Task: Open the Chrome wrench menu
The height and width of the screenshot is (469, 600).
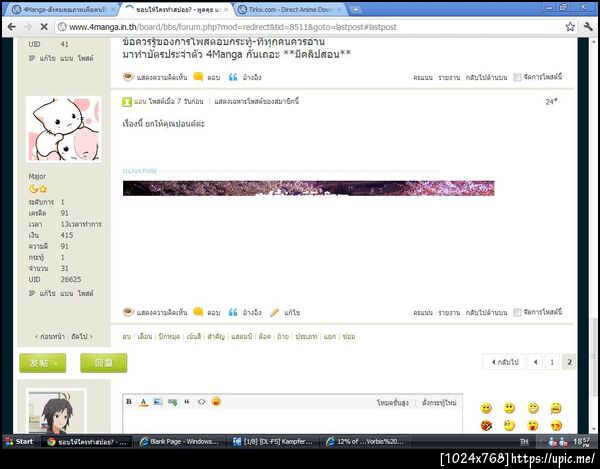Action: coord(588,27)
